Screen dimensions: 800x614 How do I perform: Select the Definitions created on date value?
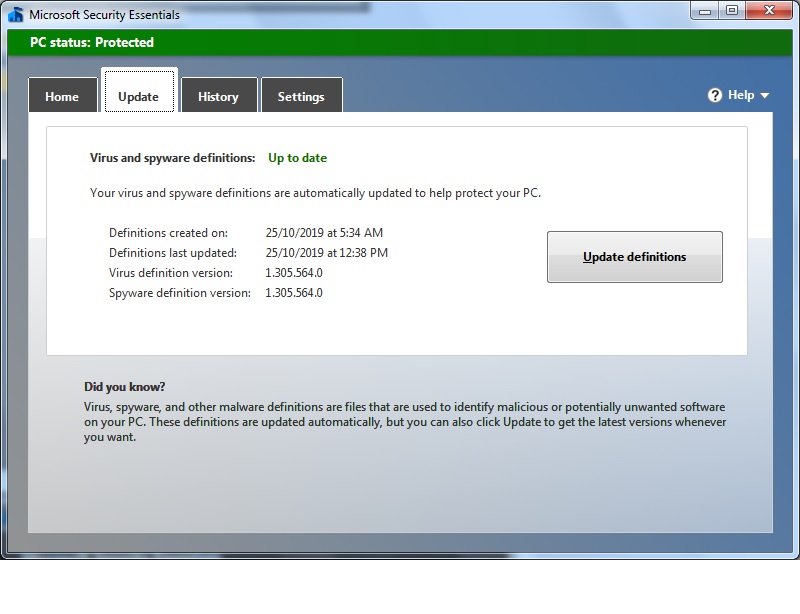[x=324, y=233]
